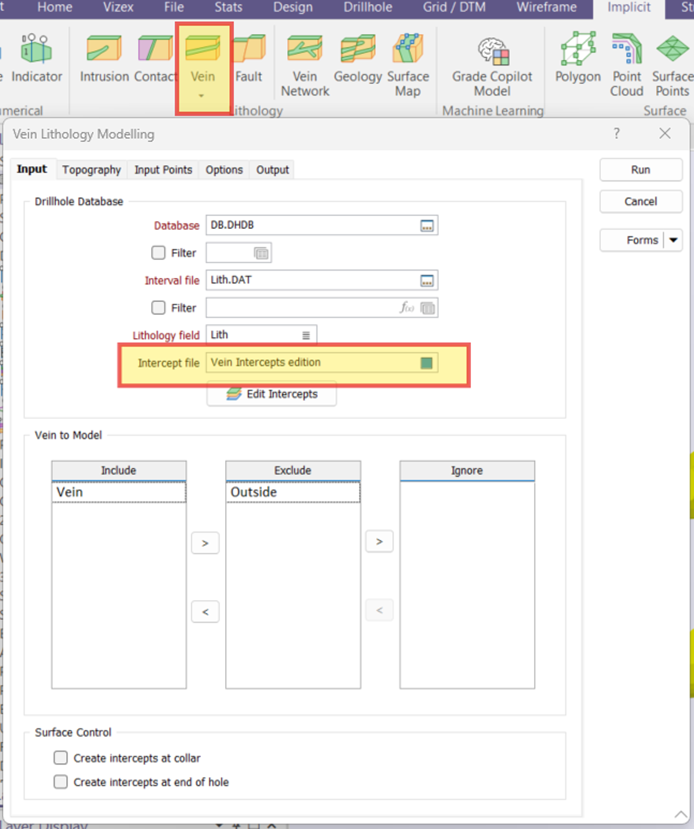Open the Forms dropdown arrow
The width and height of the screenshot is (694, 829).
point(673,240)
